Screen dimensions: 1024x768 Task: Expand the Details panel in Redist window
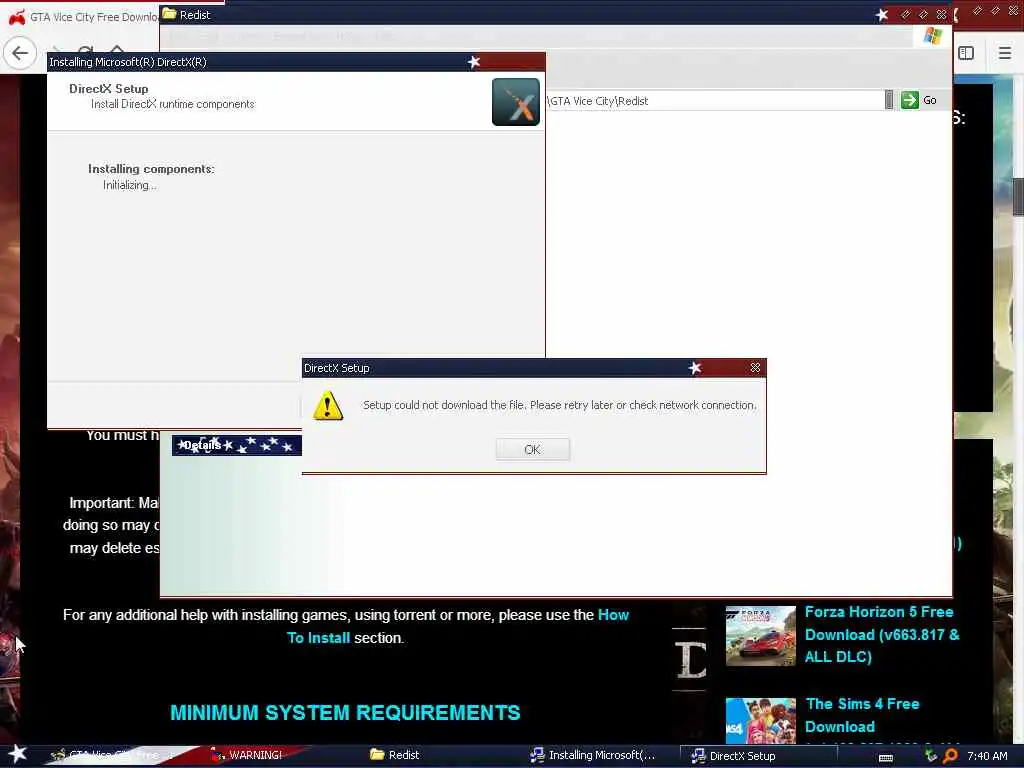pyautogui.click(x=236, y=445)
